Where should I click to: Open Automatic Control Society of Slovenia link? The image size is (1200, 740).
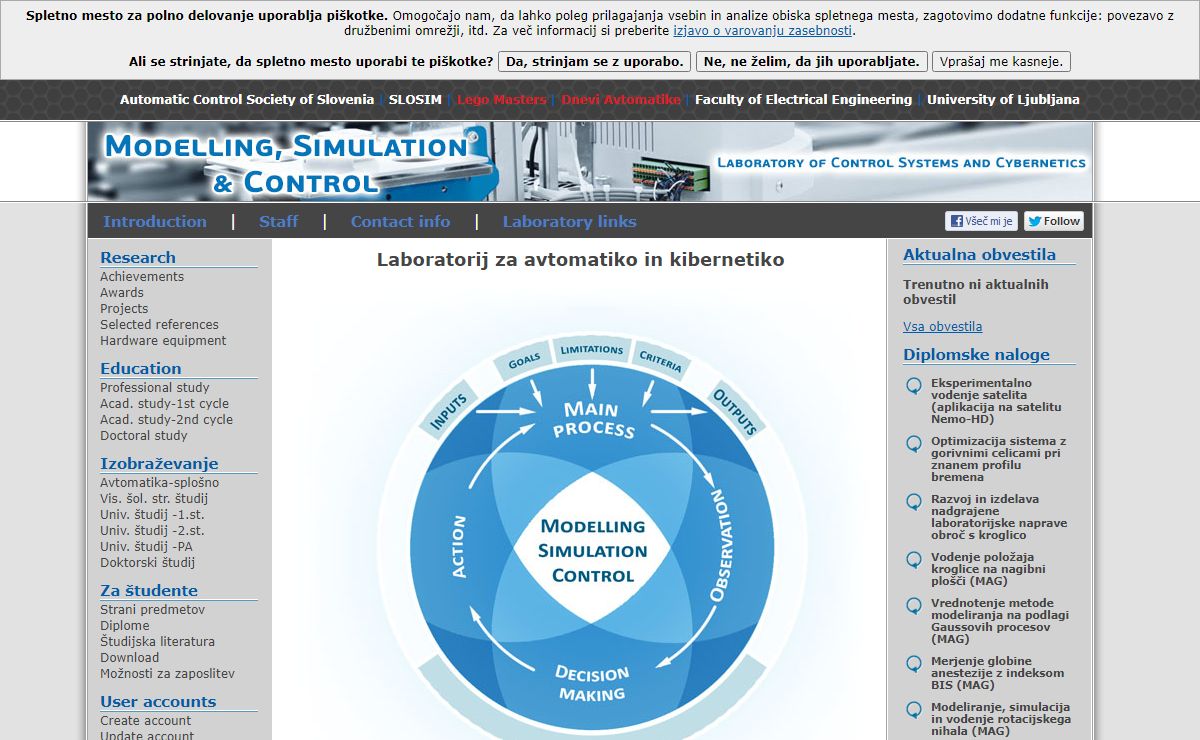[x=247, y=99]
